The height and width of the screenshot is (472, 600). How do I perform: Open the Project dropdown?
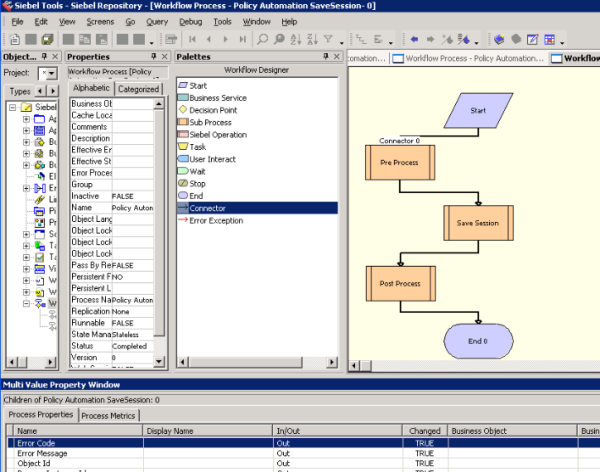pos(51,73)
